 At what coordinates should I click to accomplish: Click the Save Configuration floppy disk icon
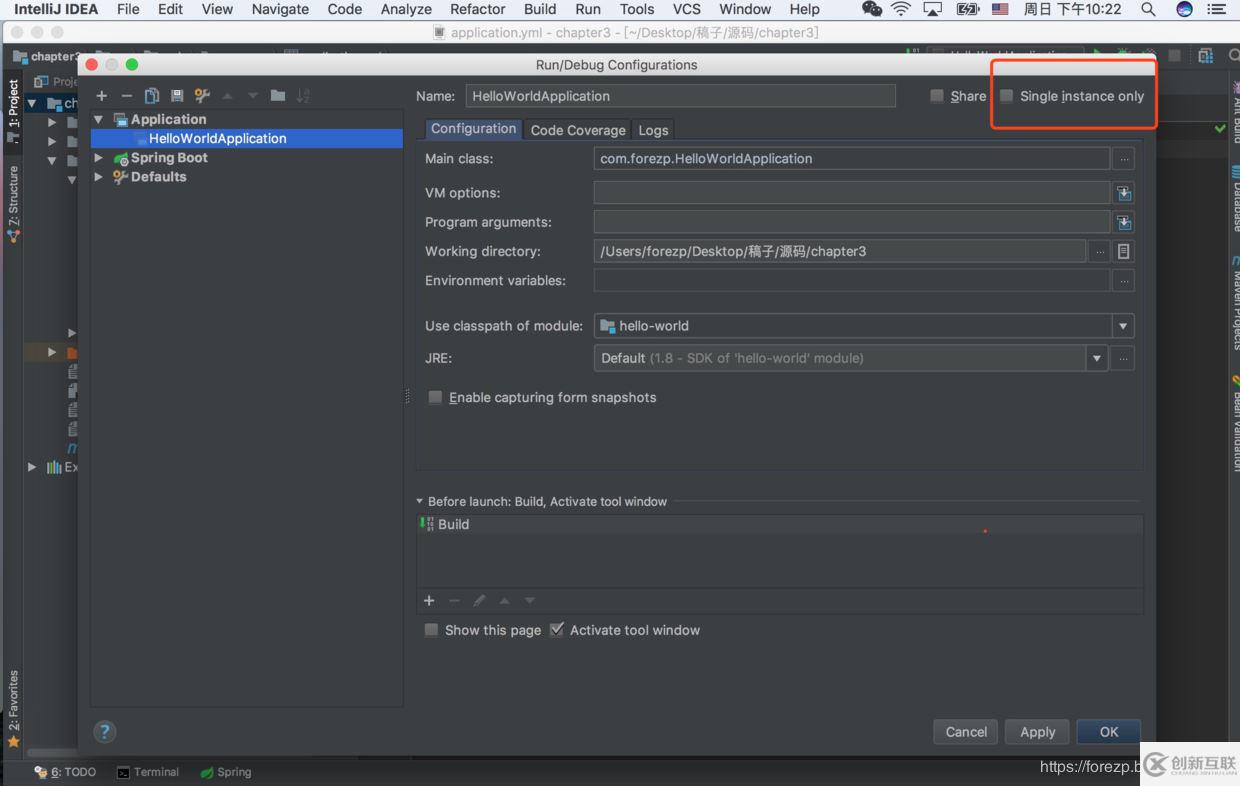177,96
